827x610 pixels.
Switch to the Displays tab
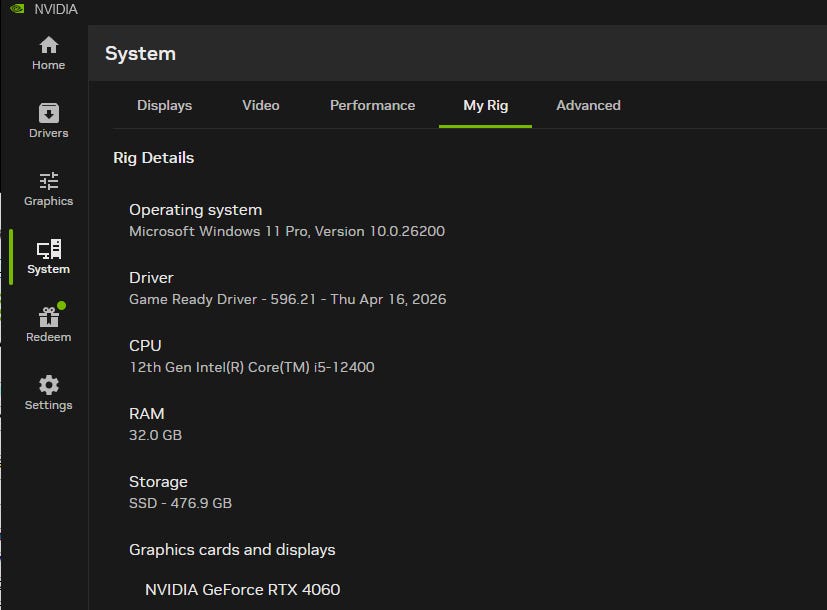point(164,105)
